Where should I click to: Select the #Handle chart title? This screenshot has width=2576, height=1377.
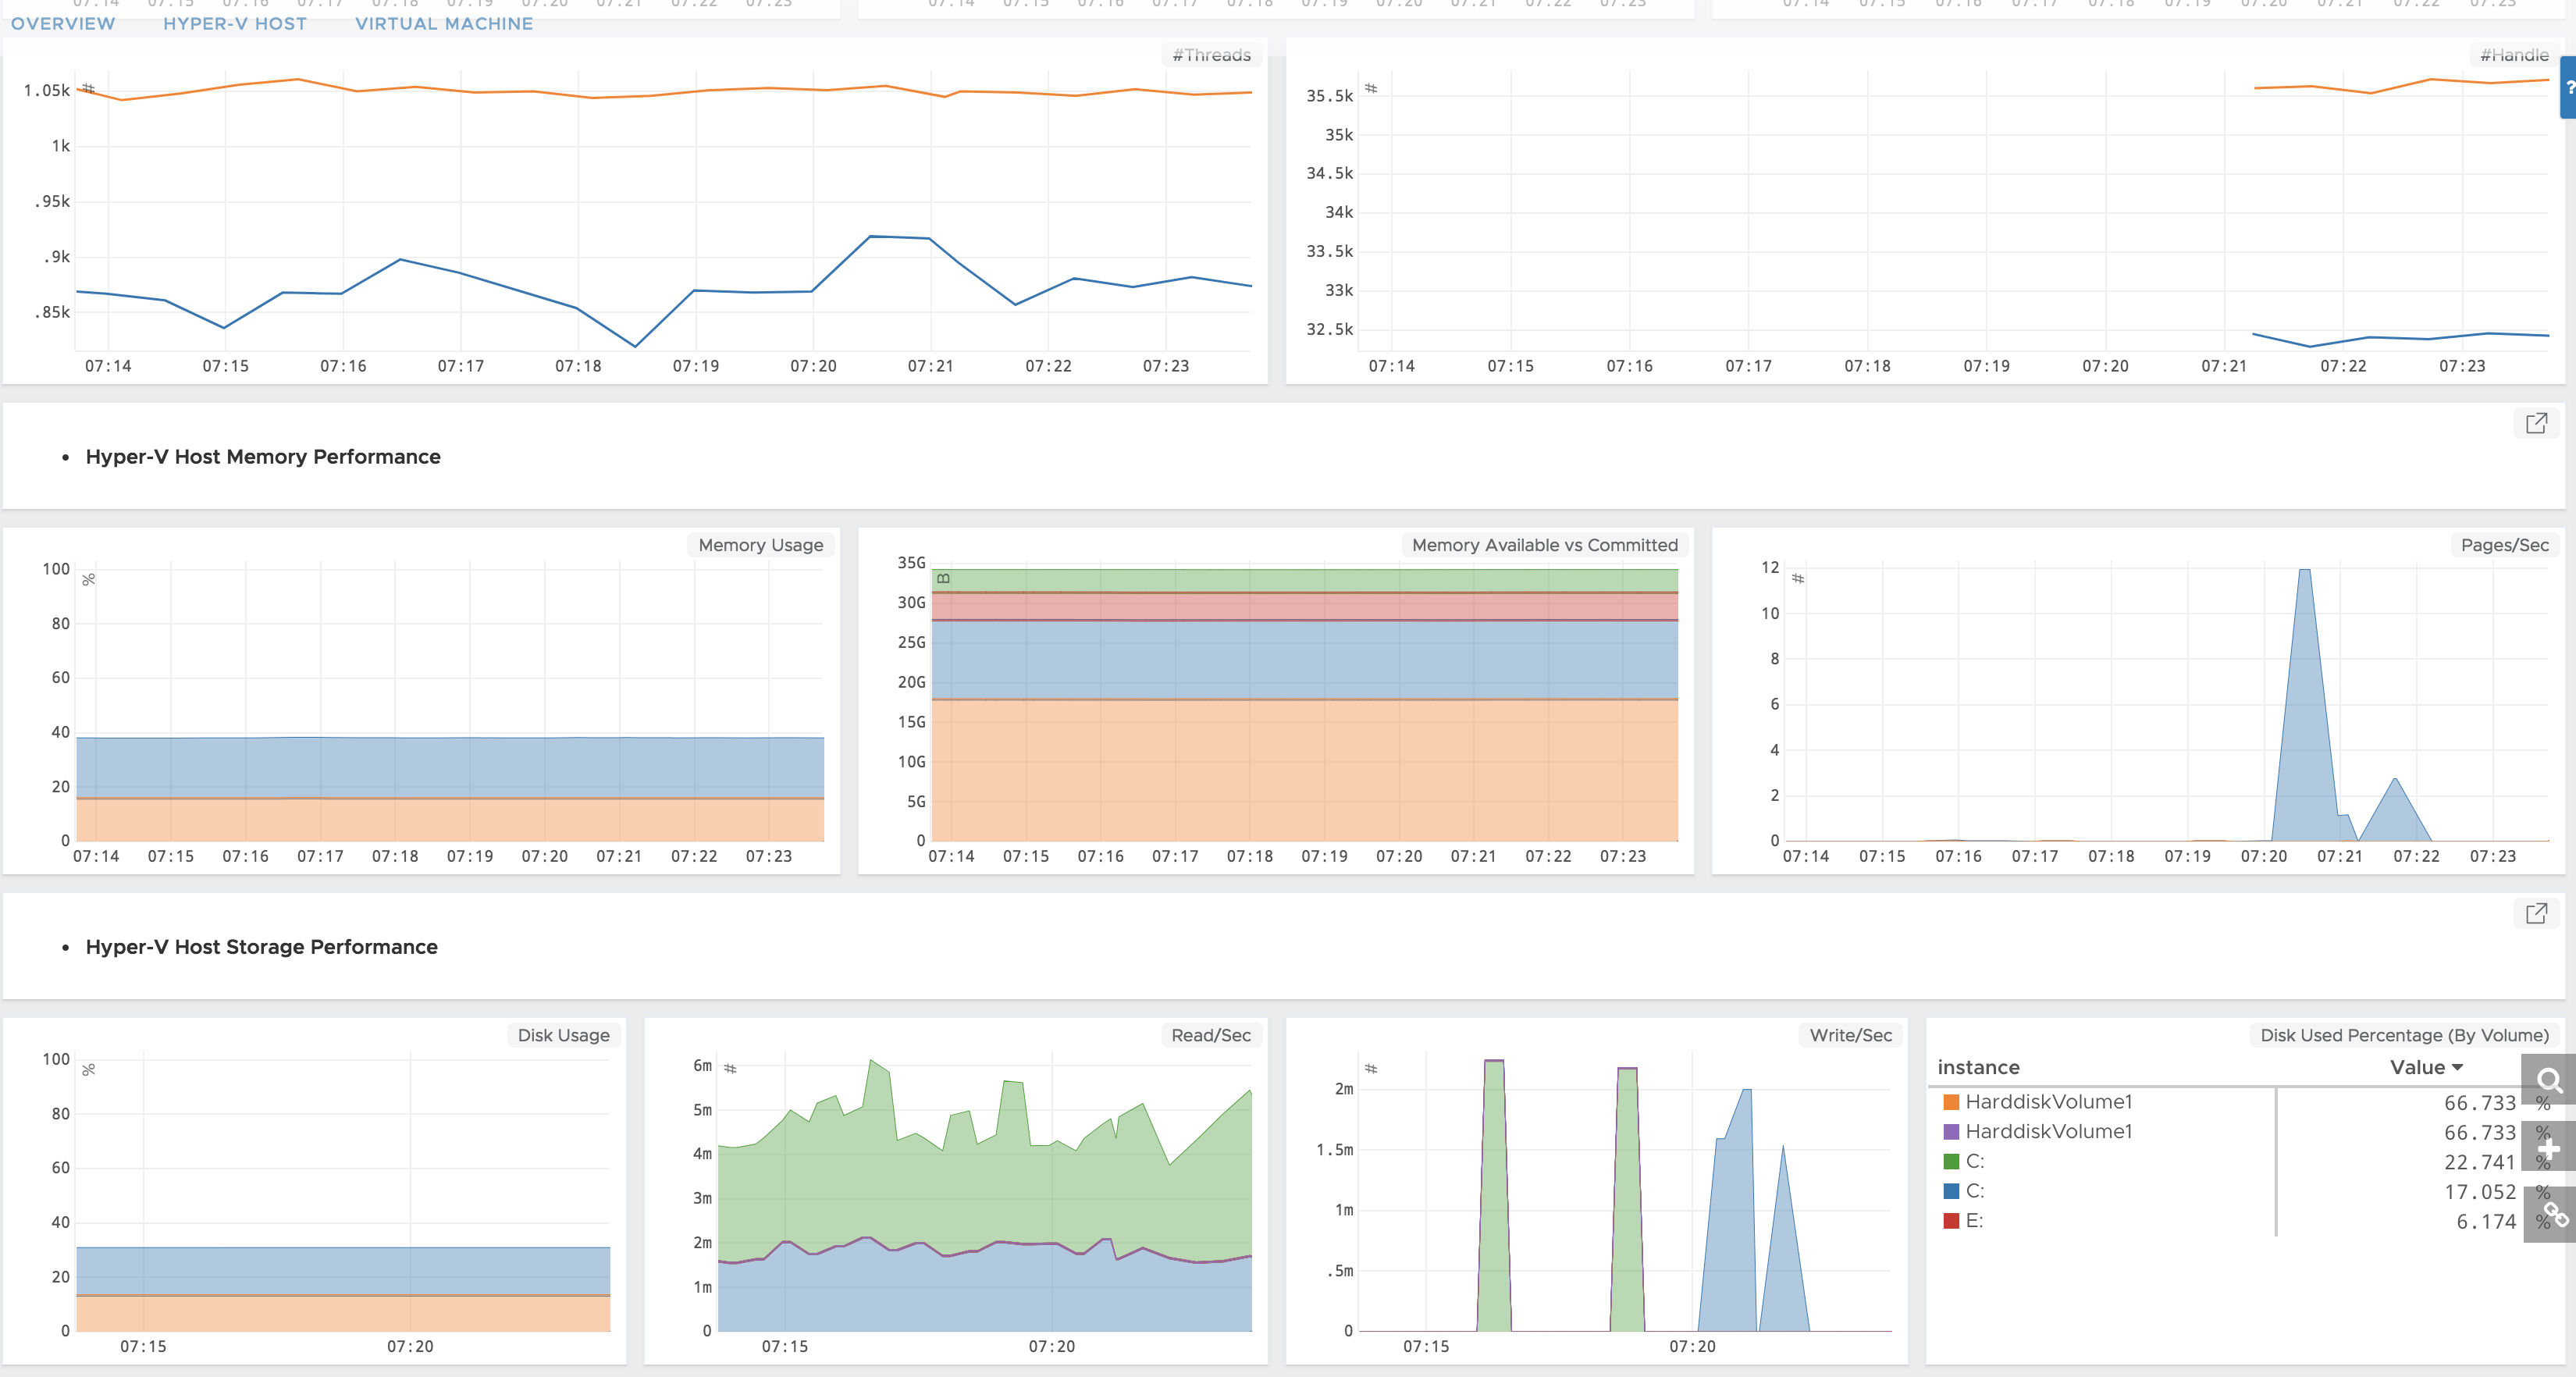point(2514,55)
